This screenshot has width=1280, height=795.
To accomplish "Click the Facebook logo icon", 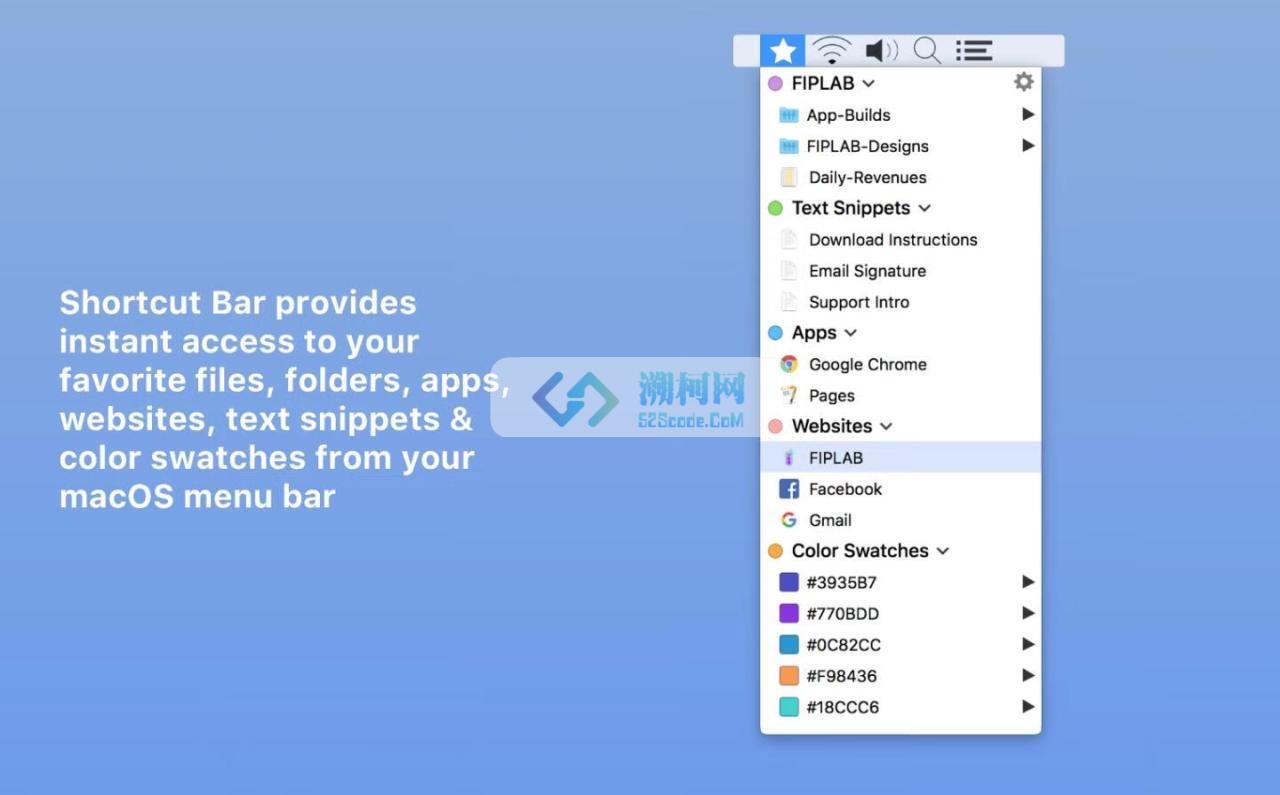I will click(789, 489).
